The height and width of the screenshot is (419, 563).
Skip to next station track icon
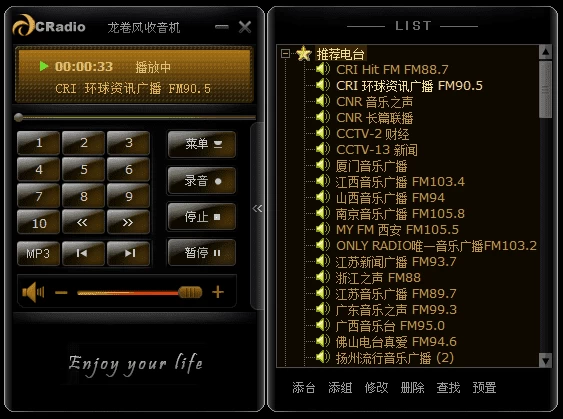point(128,253)
